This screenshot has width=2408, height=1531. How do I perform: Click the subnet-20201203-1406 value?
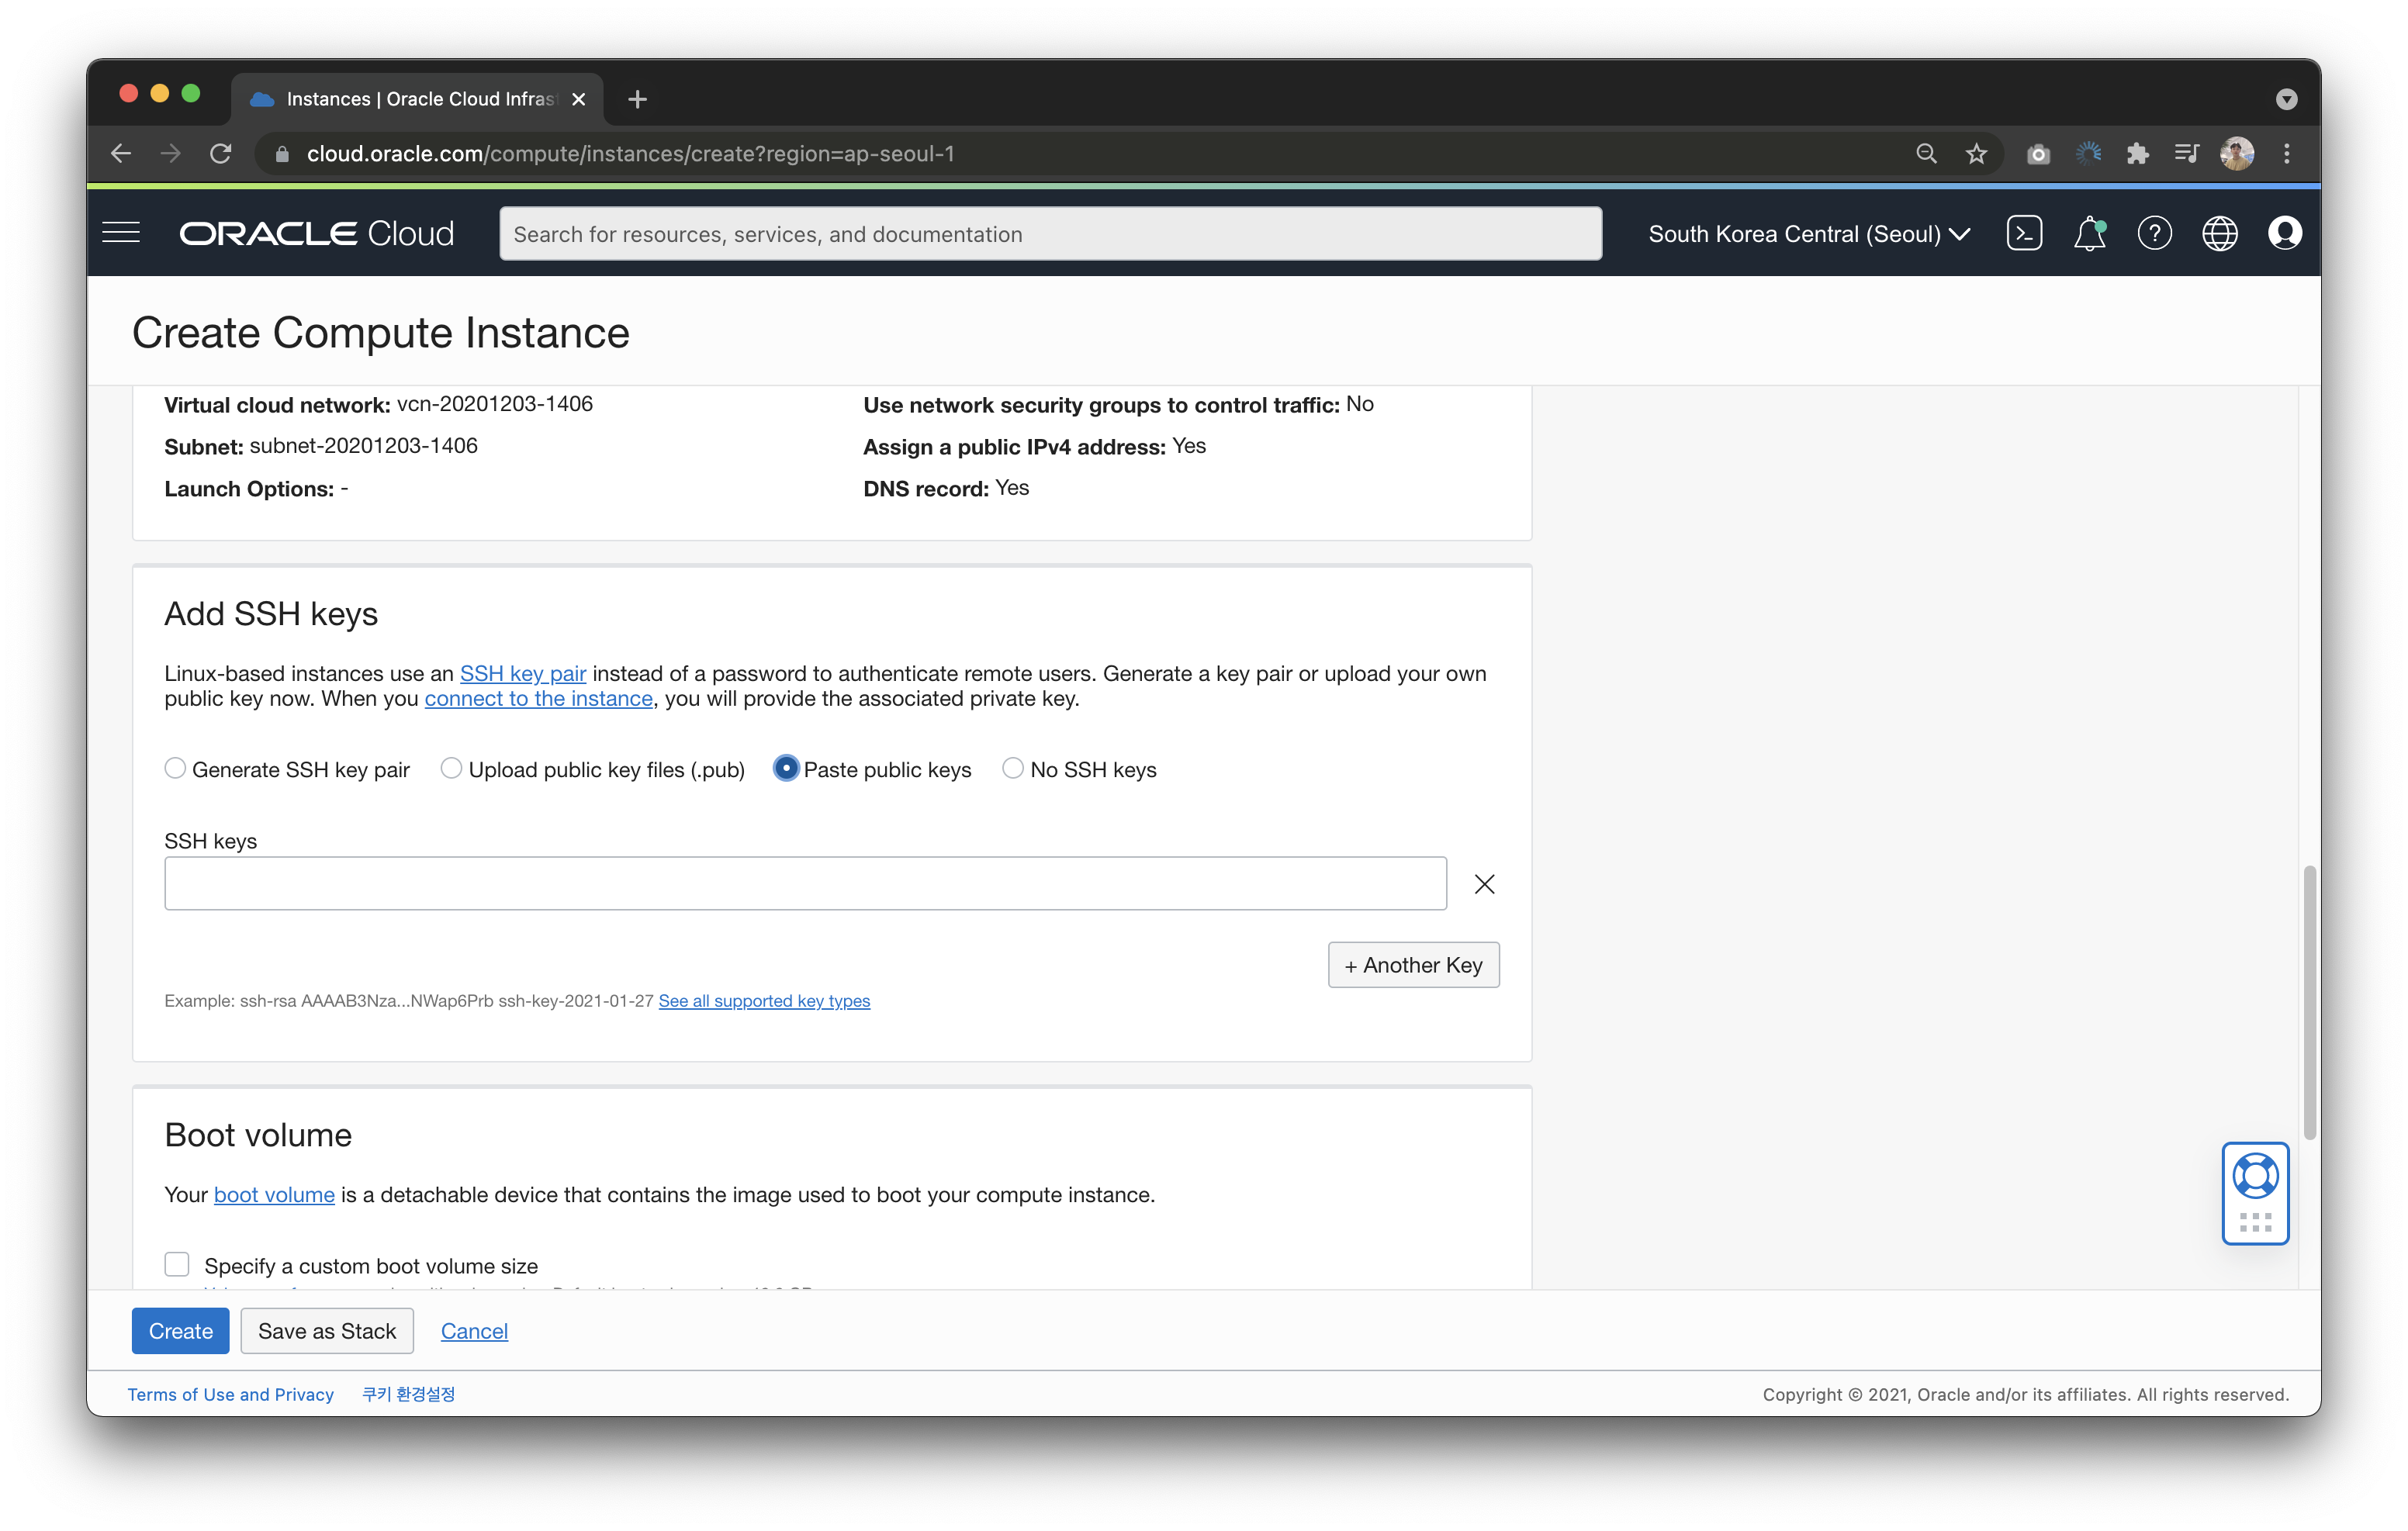pyautogui.click(x=364, y=446)
